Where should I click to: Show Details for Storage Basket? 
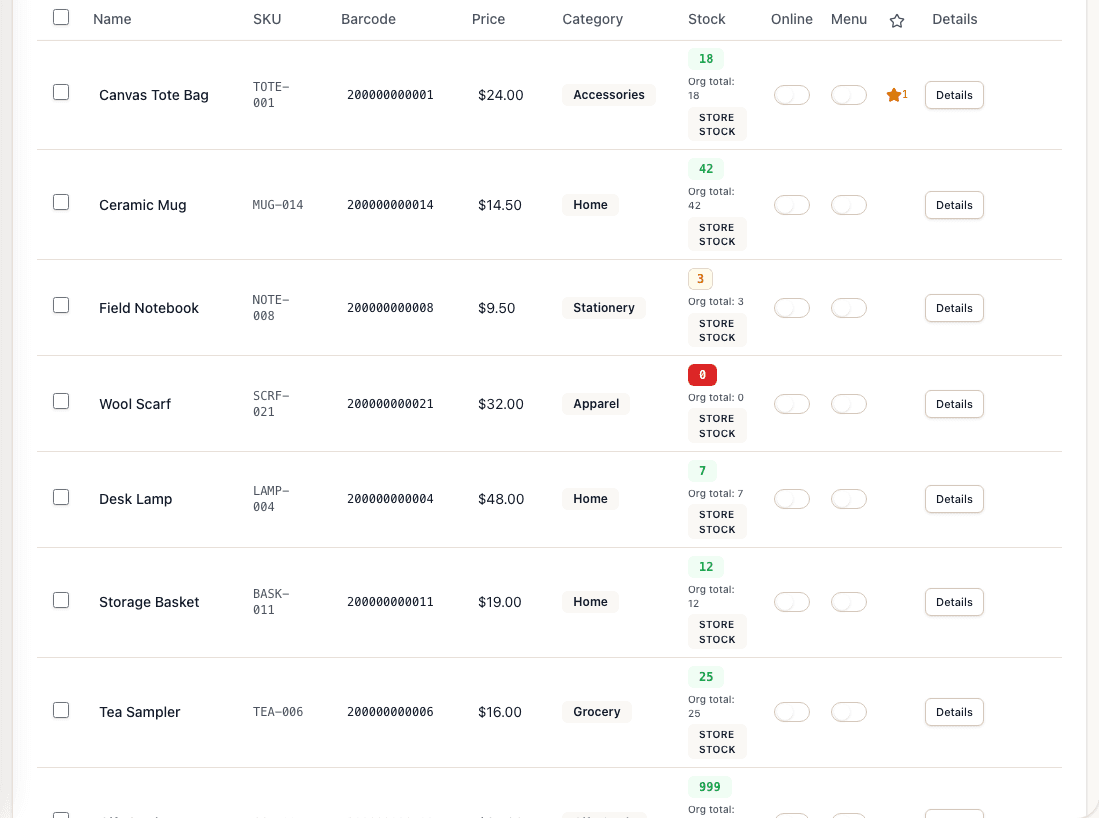point(954,603)
